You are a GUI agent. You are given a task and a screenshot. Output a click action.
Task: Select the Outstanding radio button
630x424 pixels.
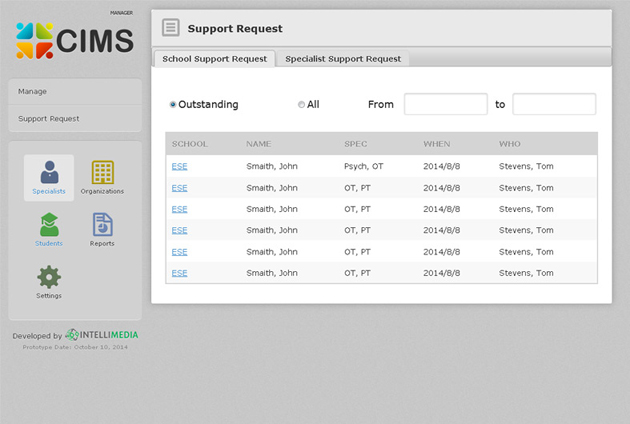point(173,104)
